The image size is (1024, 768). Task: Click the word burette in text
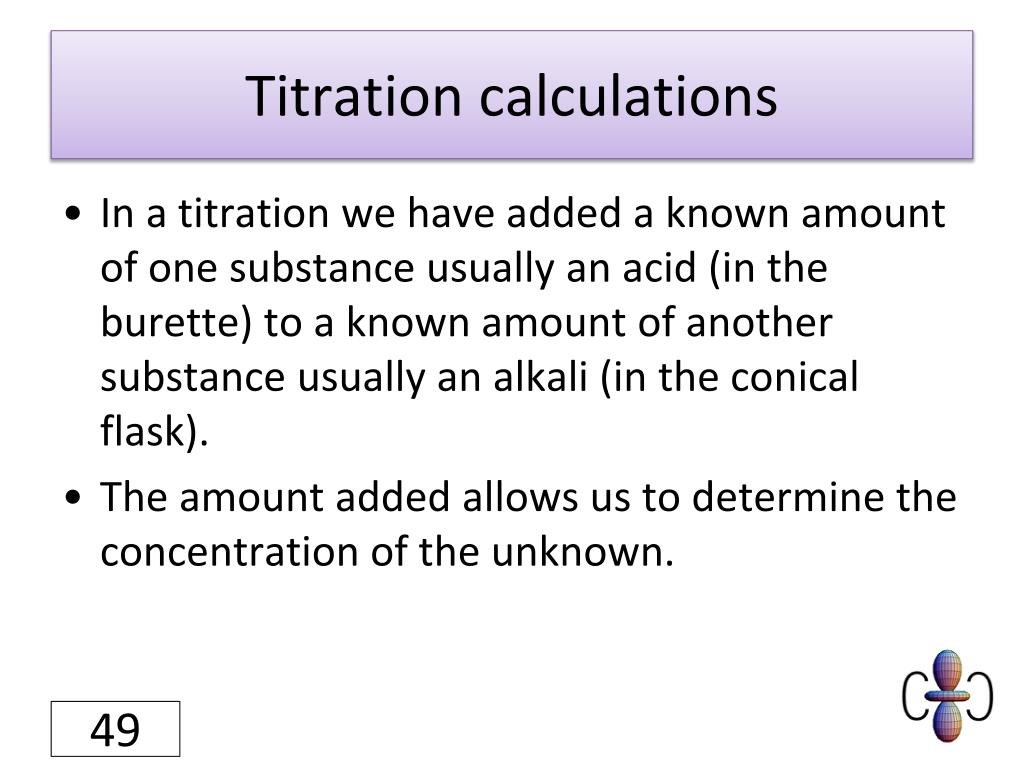pyautogui.click(x=170, y=323)
